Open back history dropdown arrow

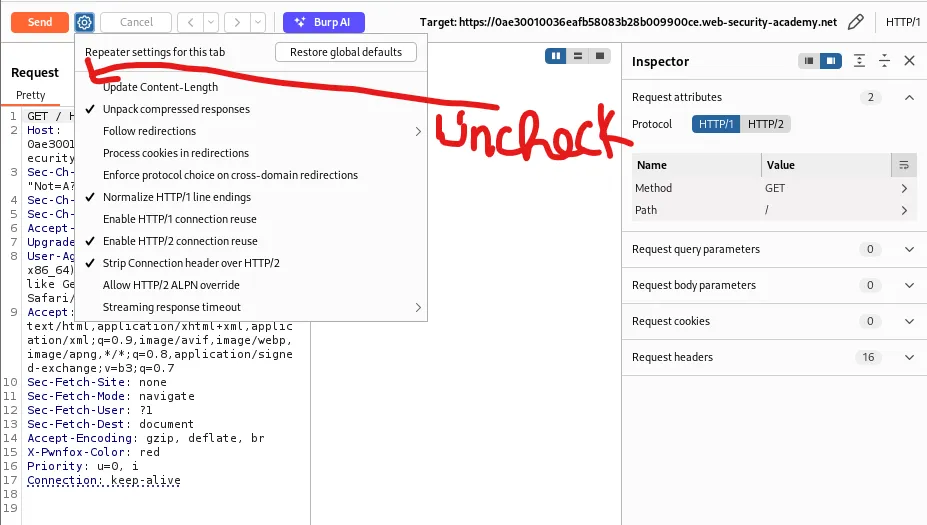click(x=211, y=22)
